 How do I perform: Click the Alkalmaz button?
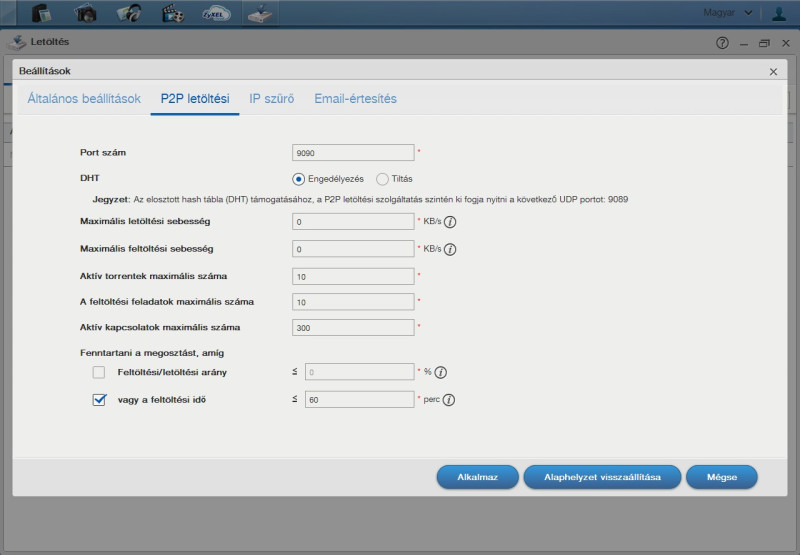point(478,477)
